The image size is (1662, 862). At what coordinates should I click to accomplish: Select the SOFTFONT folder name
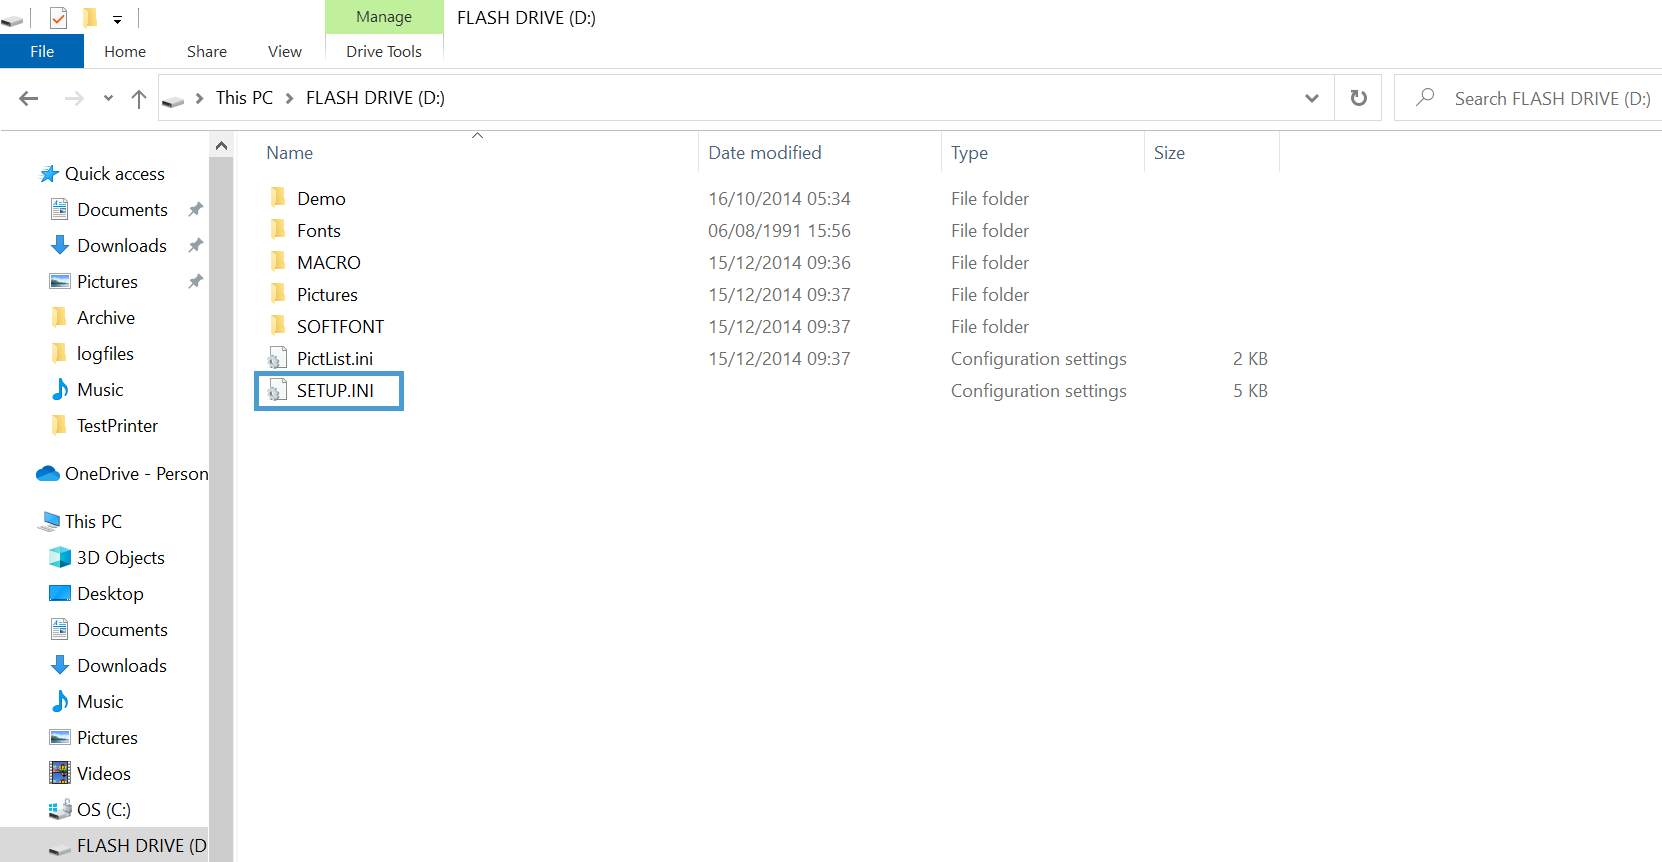tap(340, 327)
